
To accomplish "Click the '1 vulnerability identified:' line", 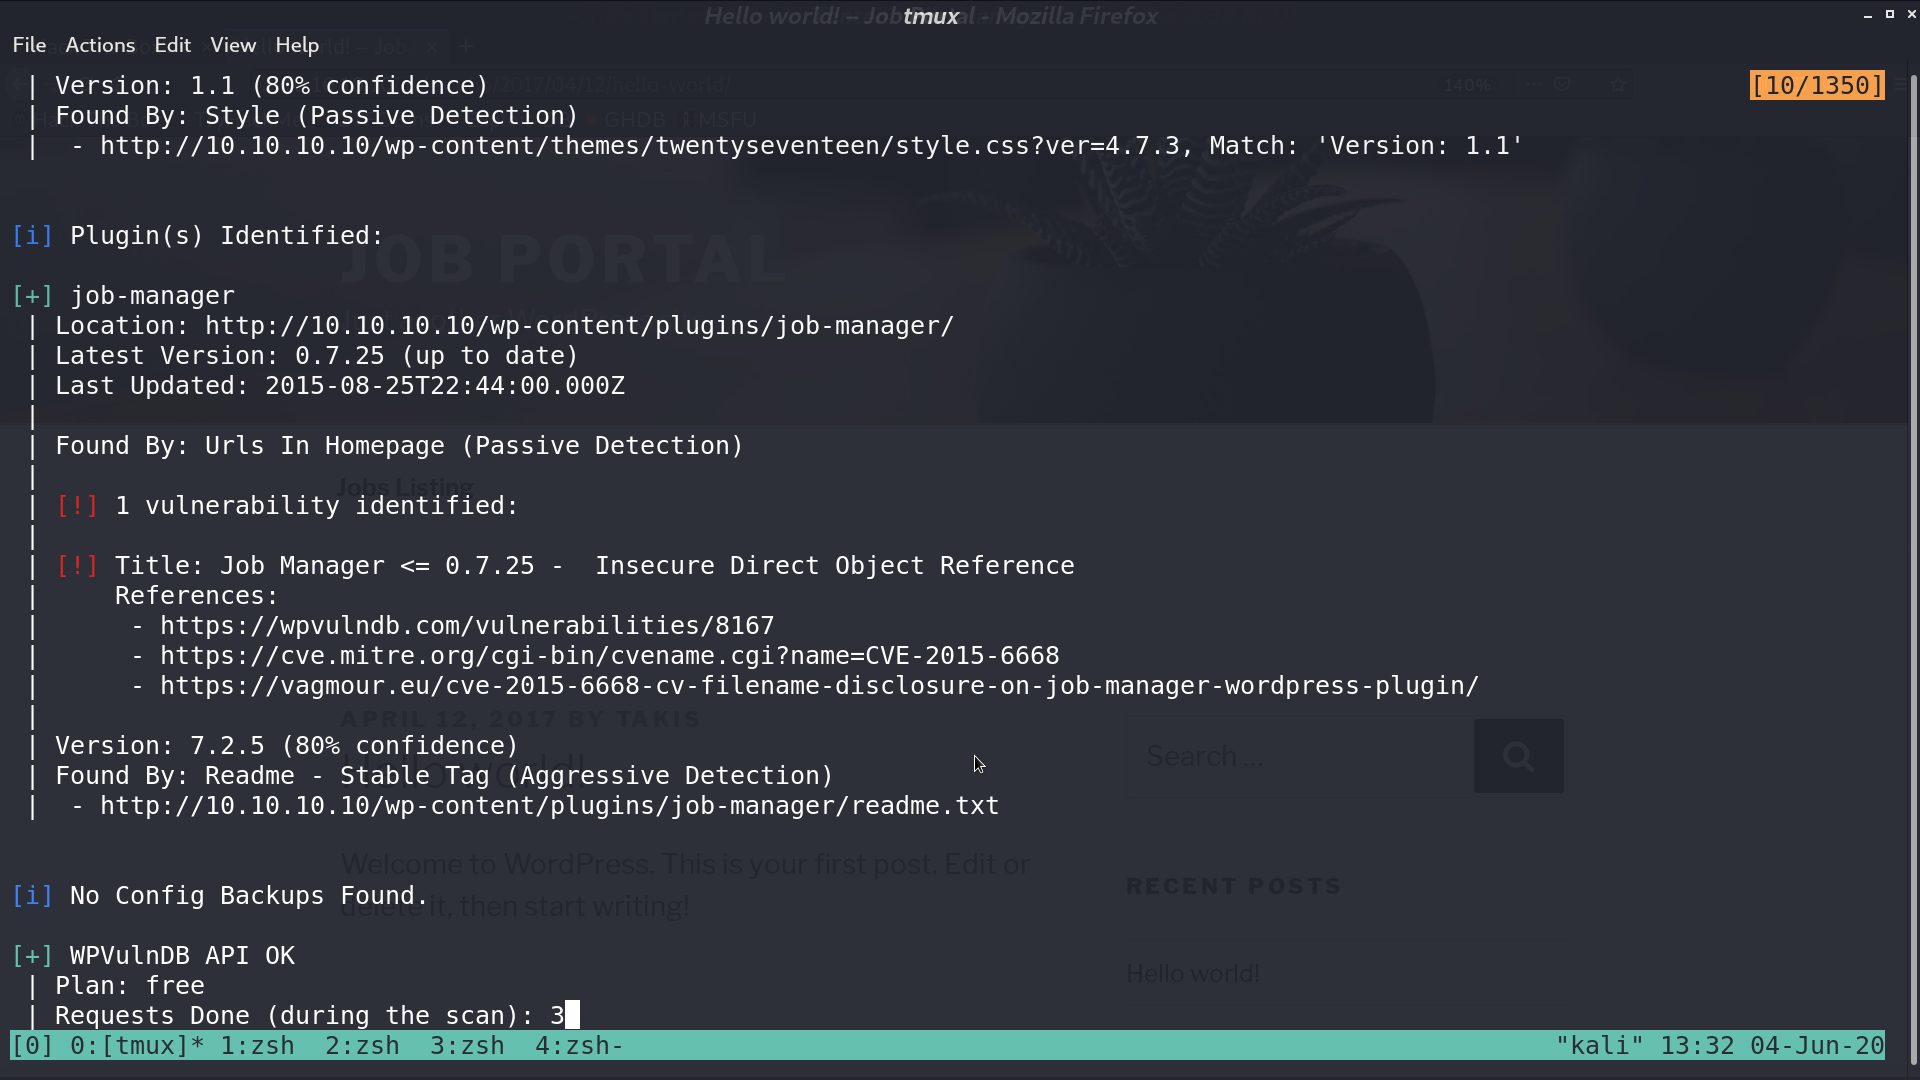I will [287, 506].
